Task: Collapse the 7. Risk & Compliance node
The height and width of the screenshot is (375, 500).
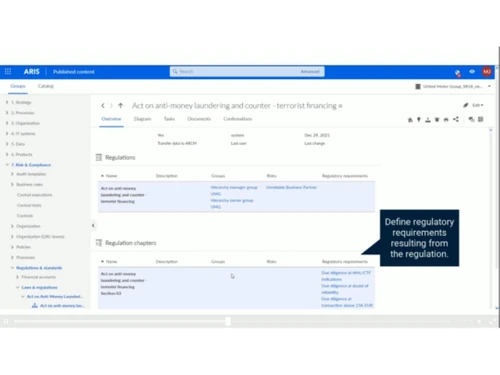Action: point(7,165)
